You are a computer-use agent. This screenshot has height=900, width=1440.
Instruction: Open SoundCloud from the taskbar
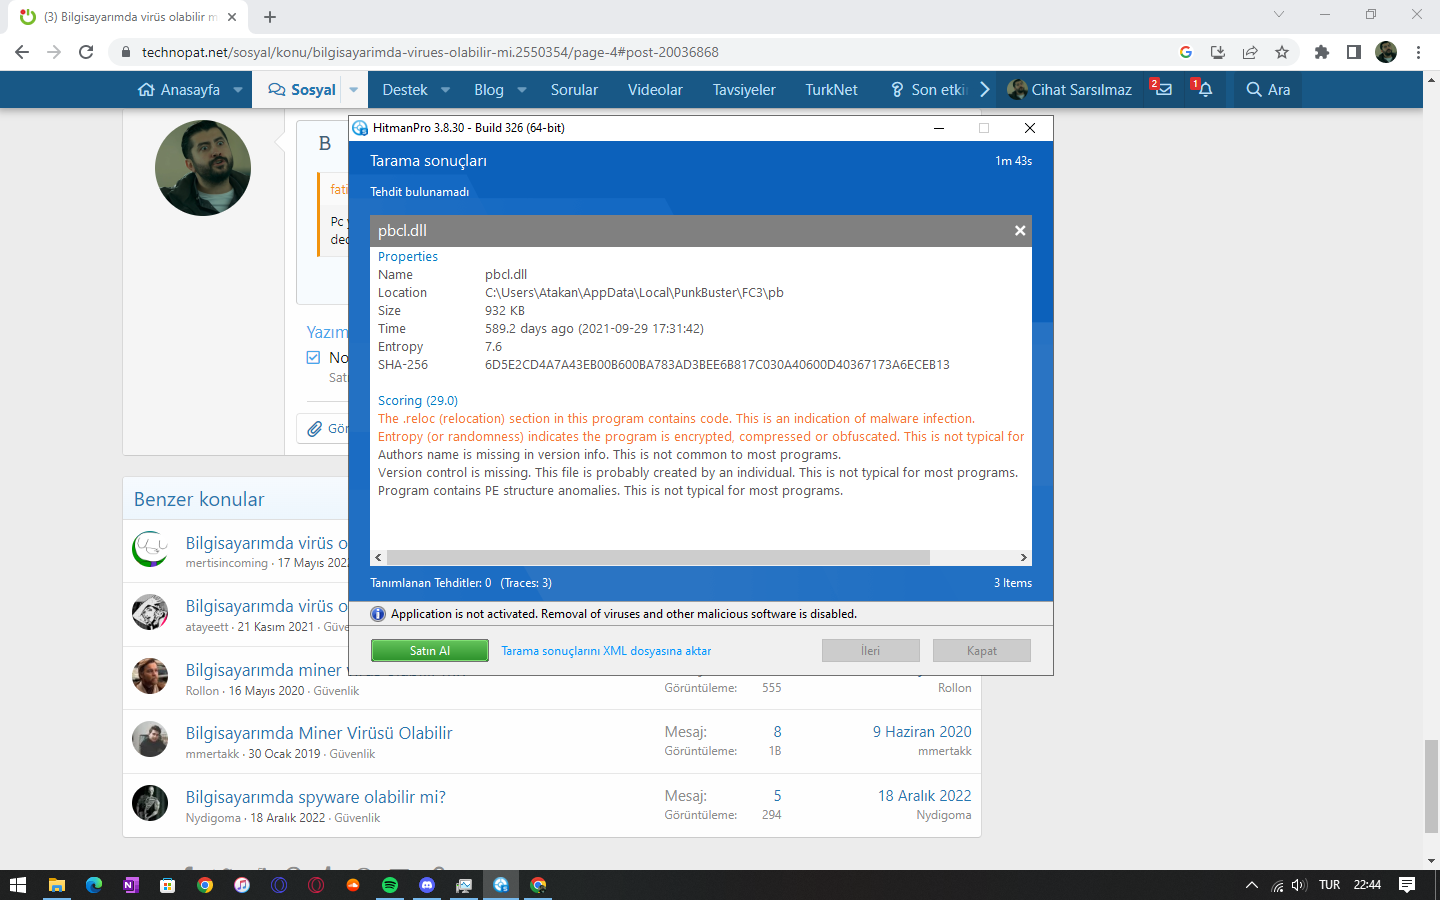(x=353, y=885)
